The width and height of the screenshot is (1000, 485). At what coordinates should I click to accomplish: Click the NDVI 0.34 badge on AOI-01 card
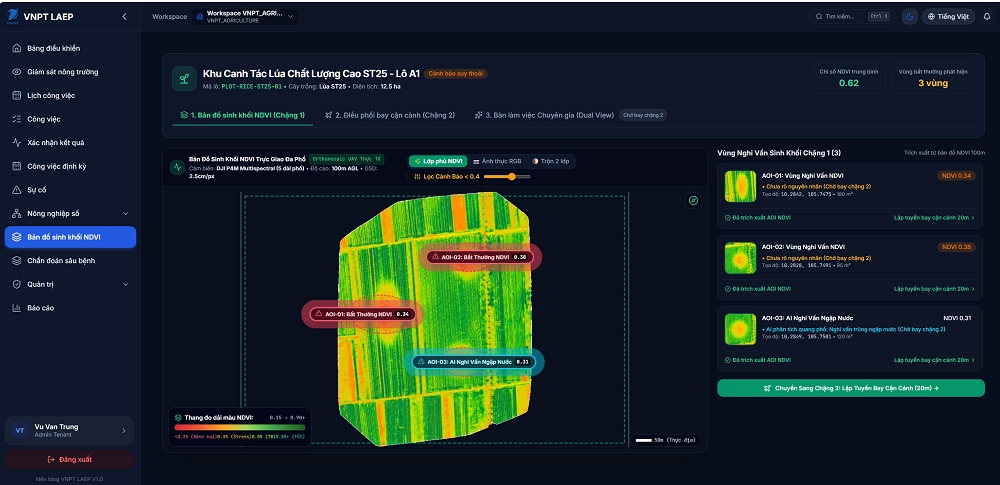coord(957,175)
